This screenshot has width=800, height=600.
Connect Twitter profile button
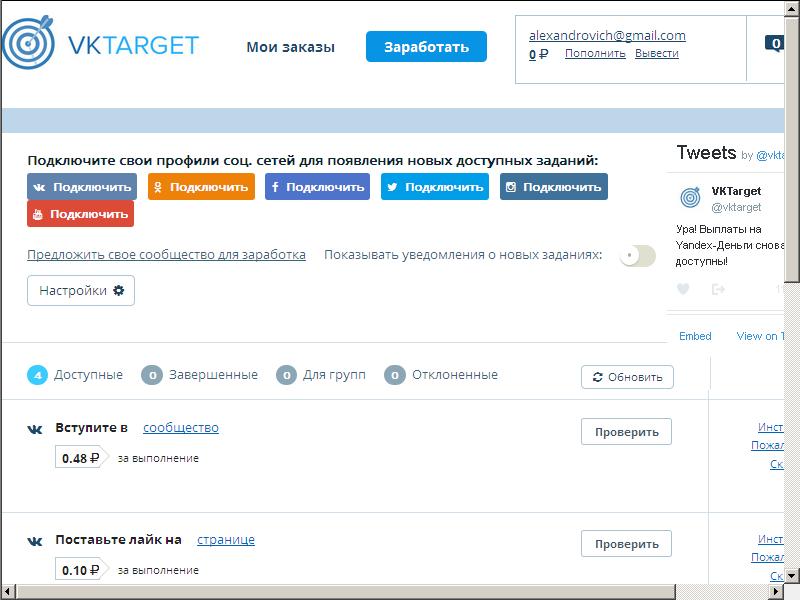click(x=435, y=187)
